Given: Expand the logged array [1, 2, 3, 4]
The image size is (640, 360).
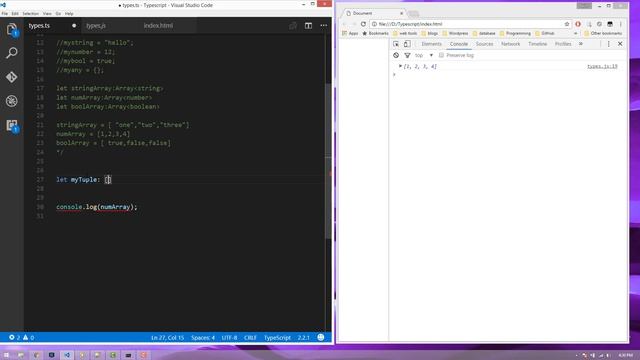Looking at the screenshot, I should pyautogui.click(x=400, y=66).
